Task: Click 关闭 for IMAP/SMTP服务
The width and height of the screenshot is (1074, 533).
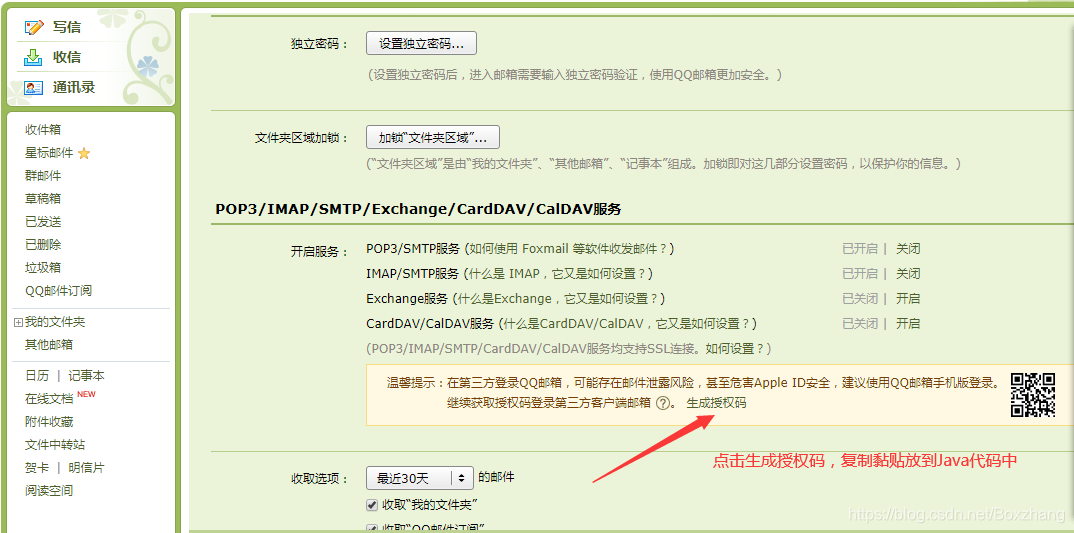Action: click(x=908, y=273)
